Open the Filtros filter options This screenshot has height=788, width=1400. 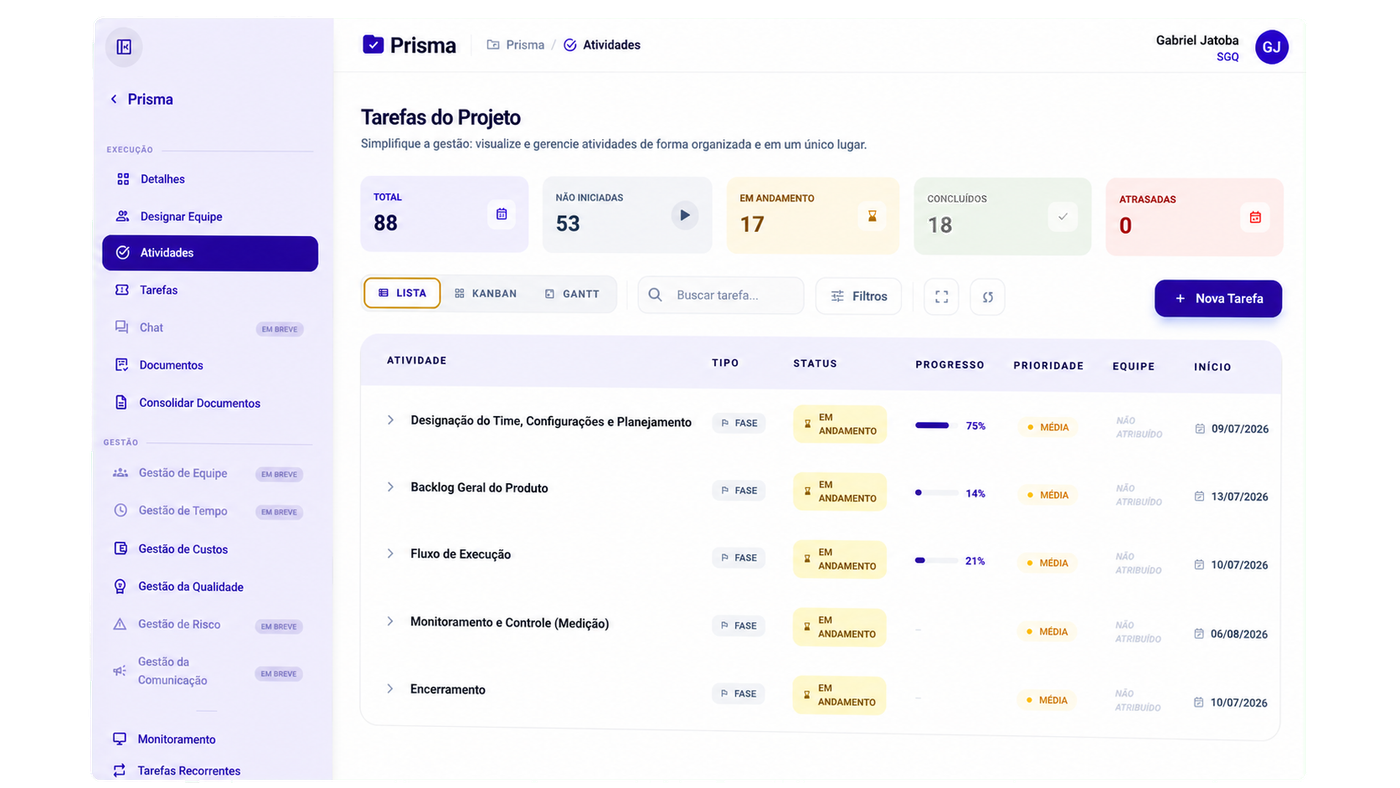[859, 296]
